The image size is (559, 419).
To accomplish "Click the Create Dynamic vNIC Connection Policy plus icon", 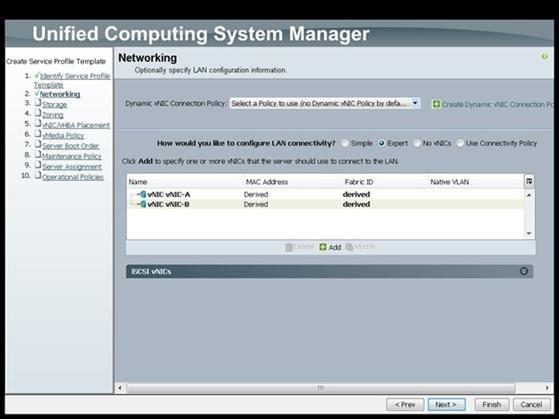I will click(436, 104).
